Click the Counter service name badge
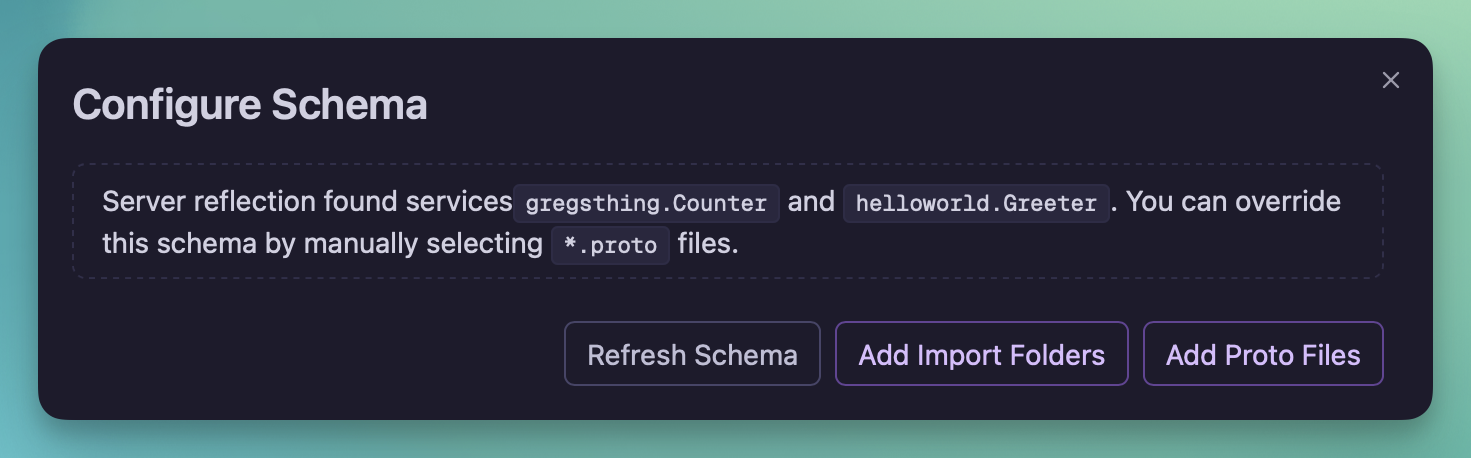 [646, 203]
